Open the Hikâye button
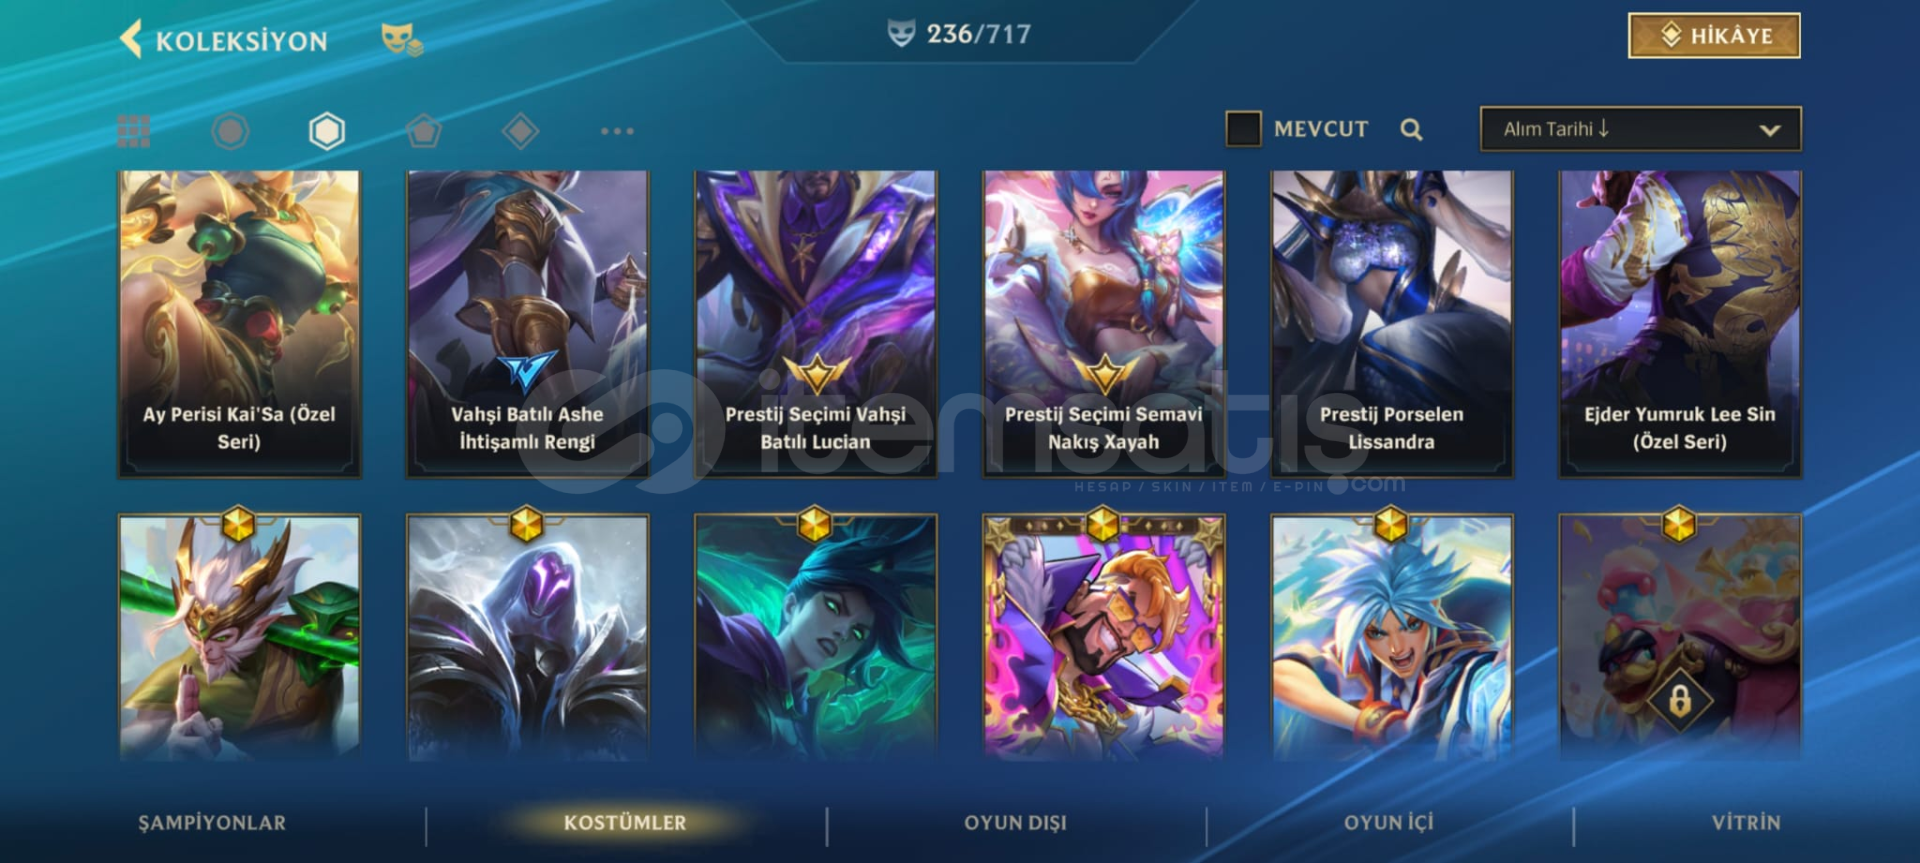 pyautogui.click(x=1714, y=36)
